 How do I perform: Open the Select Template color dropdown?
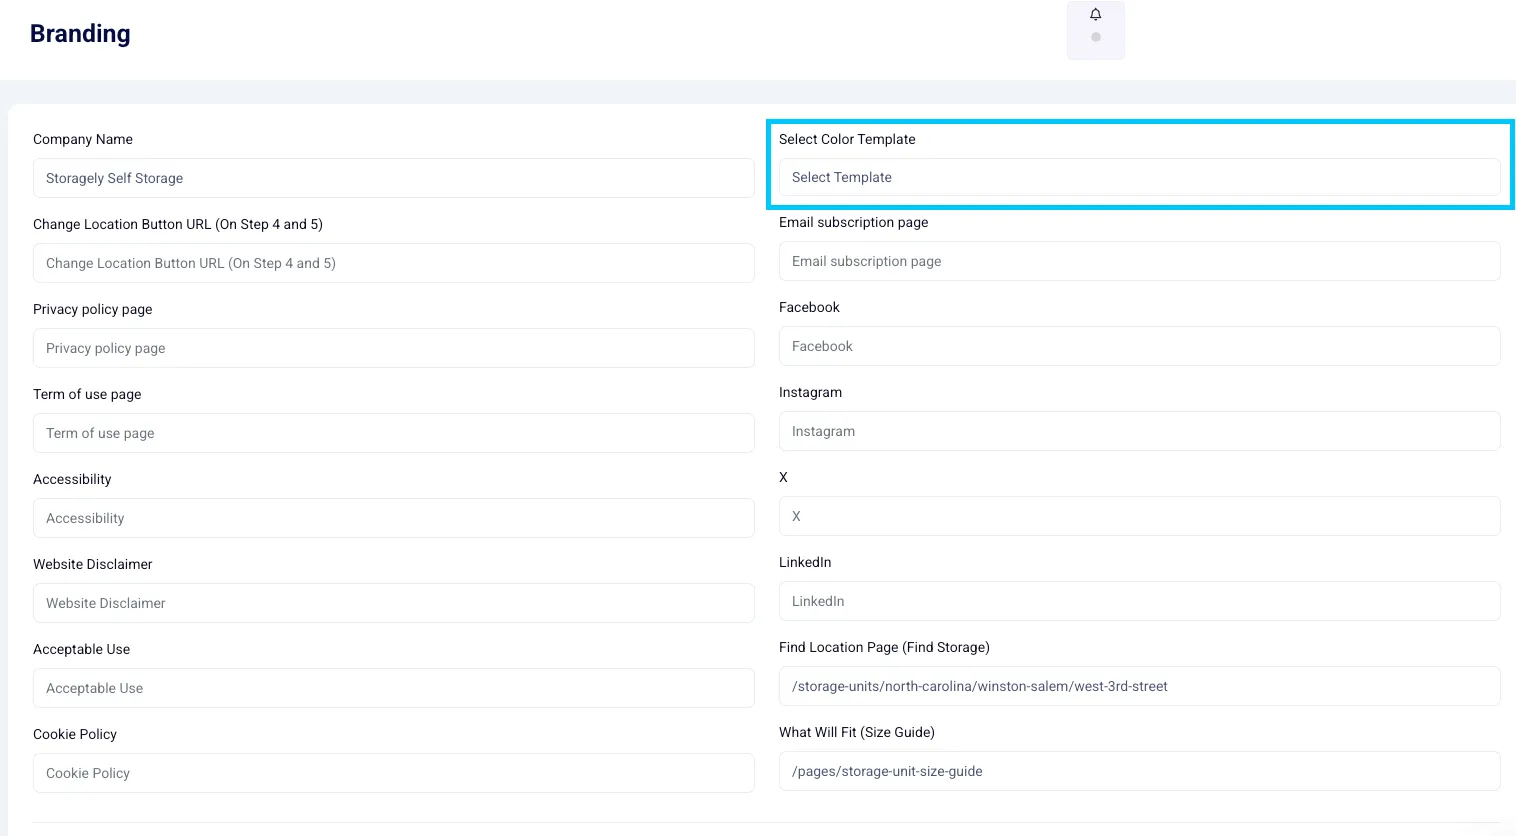[x=1140, y=177]
